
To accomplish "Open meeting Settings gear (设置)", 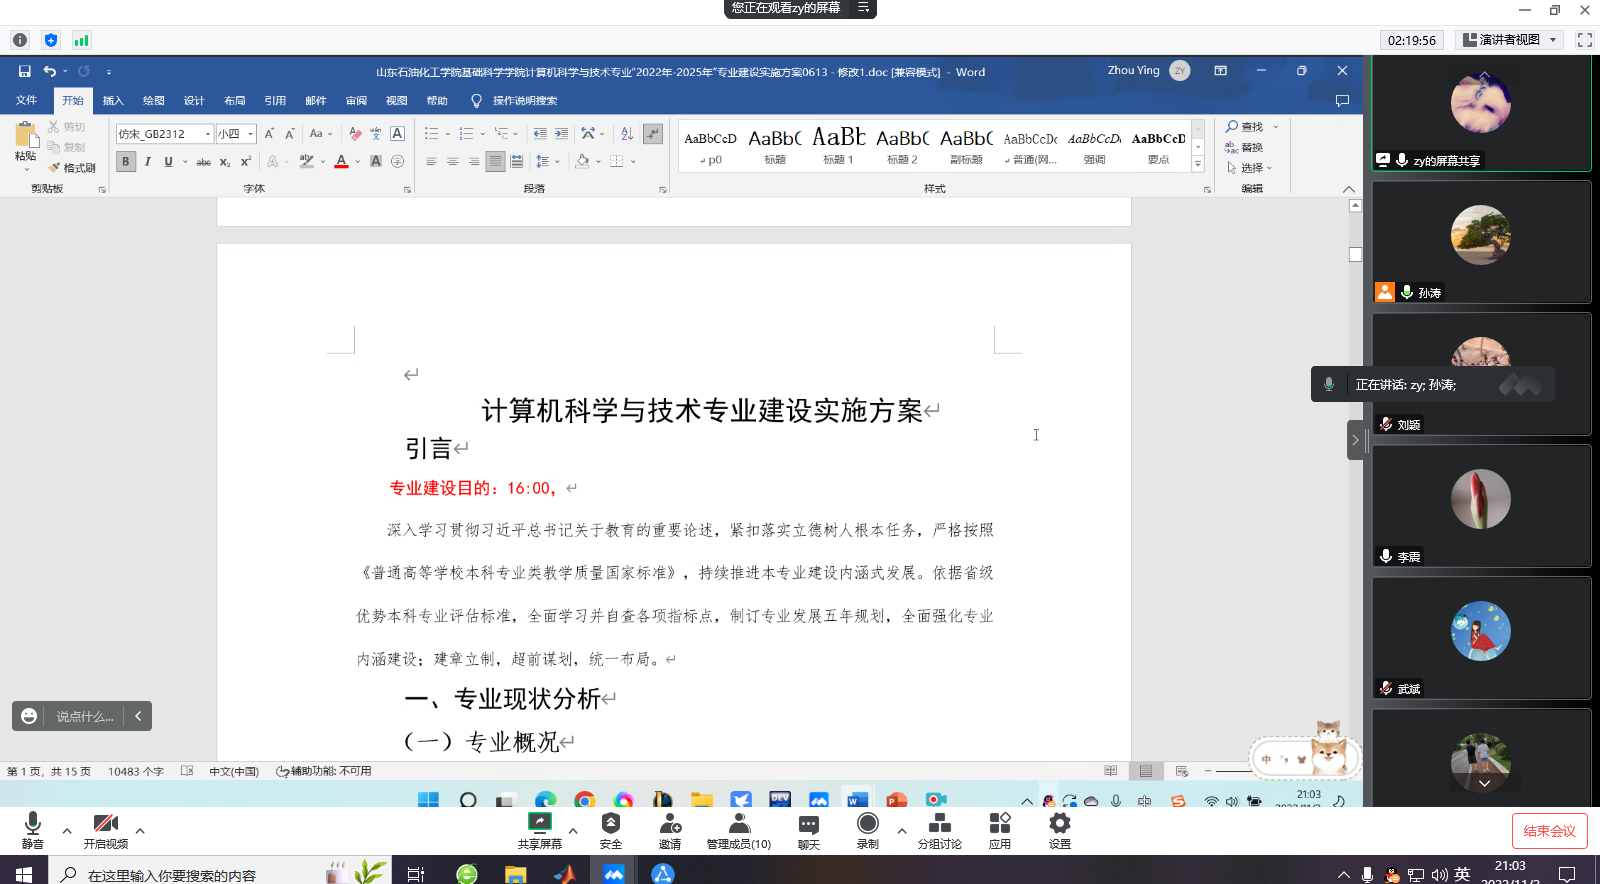I will [x=1059, y=824].
